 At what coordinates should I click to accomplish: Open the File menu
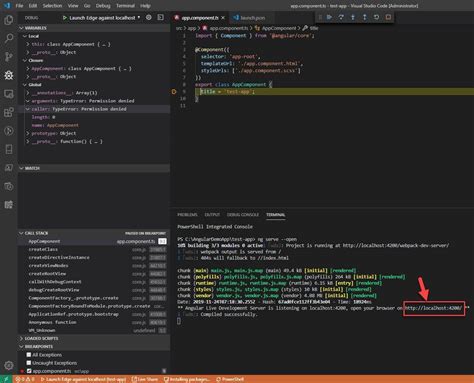click(19, 6)
